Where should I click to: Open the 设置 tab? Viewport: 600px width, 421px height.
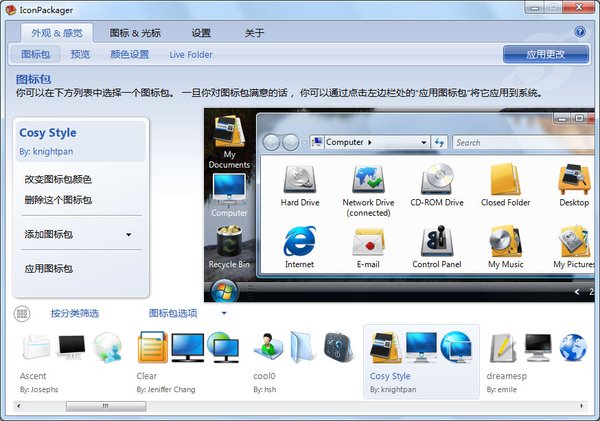[201, 33]
